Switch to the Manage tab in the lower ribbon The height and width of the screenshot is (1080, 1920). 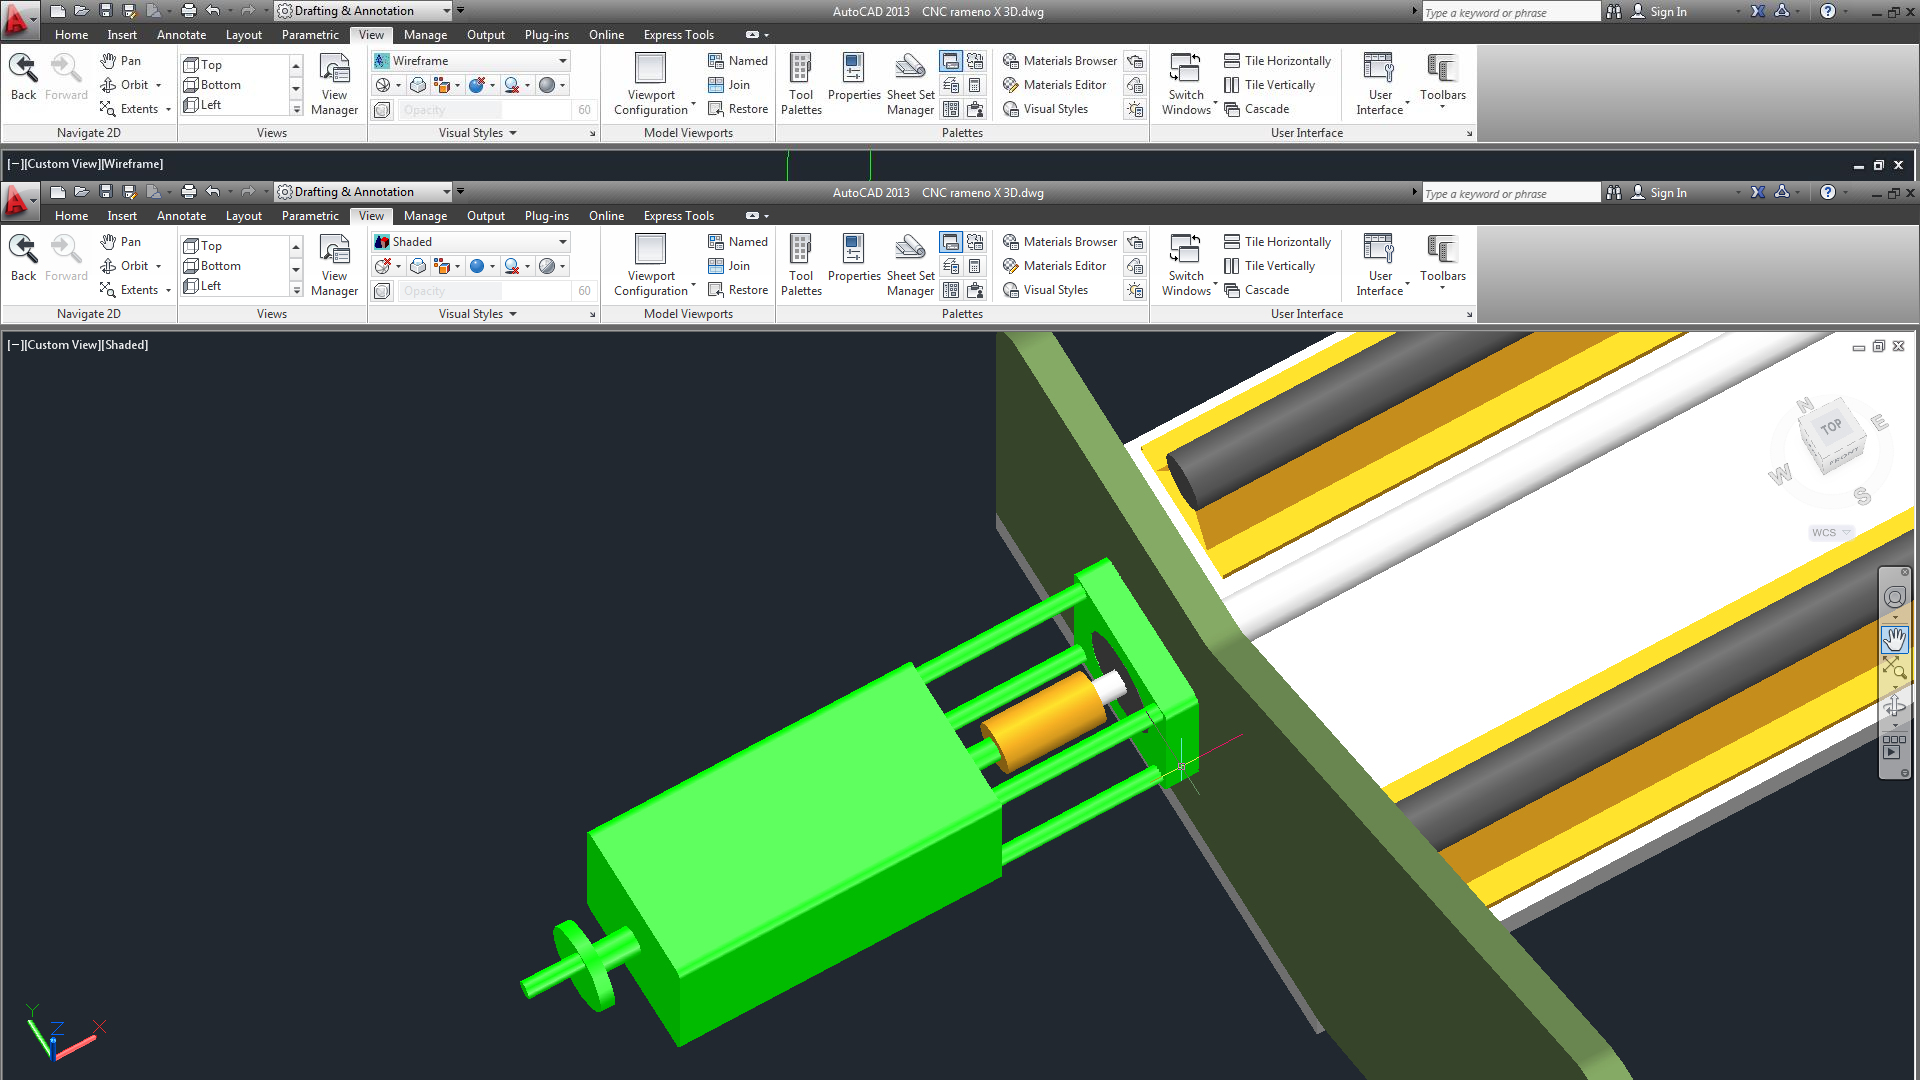tap(425, 216)
